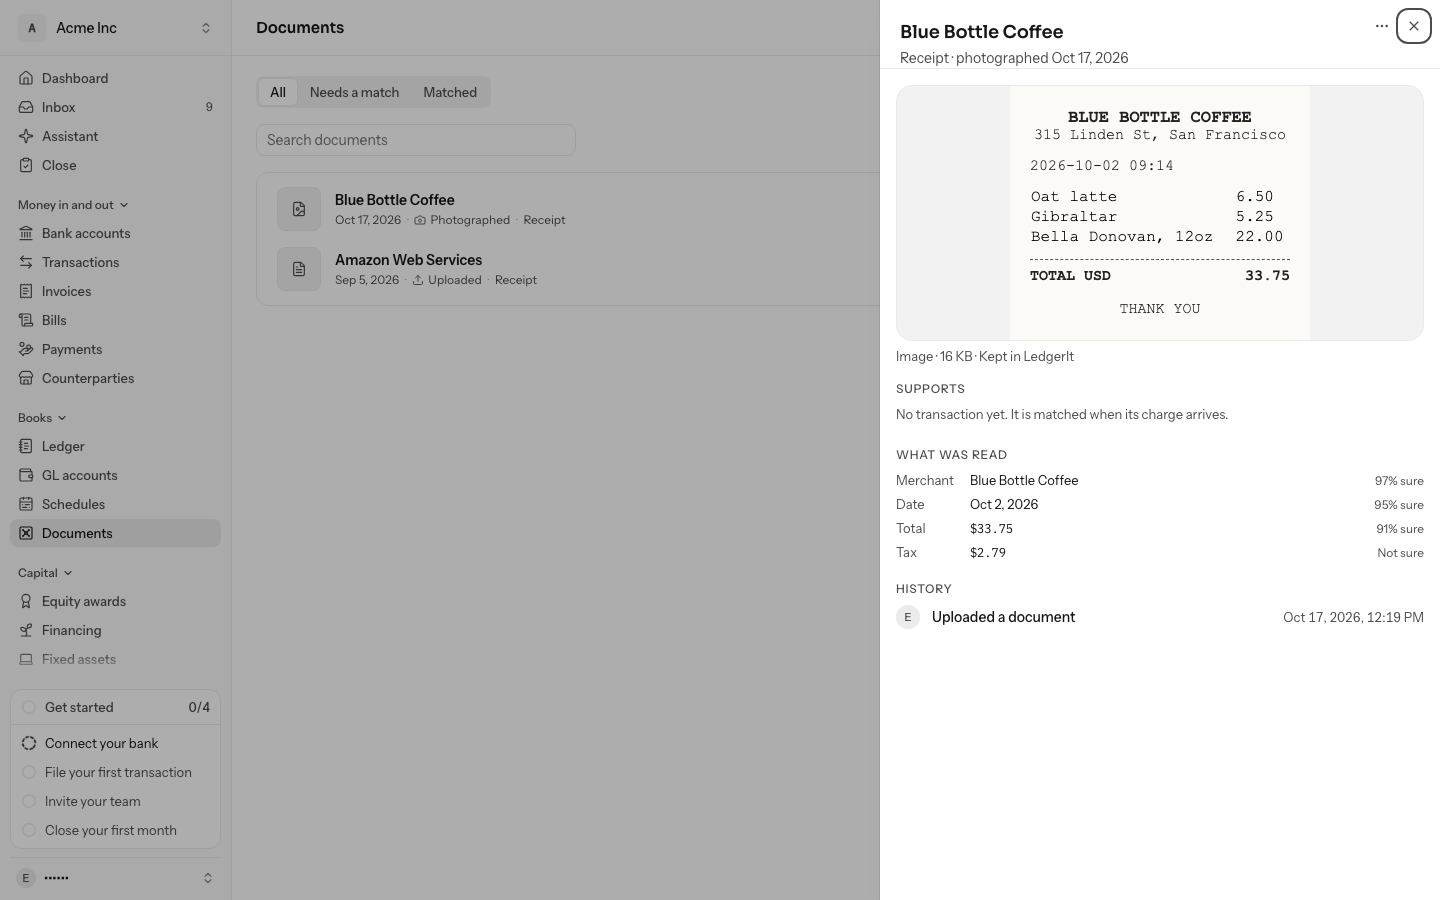Close the Blue Bottle Coffee detail panel
The height and width of the screenshot is (900, 1440).
point(1414,26)
